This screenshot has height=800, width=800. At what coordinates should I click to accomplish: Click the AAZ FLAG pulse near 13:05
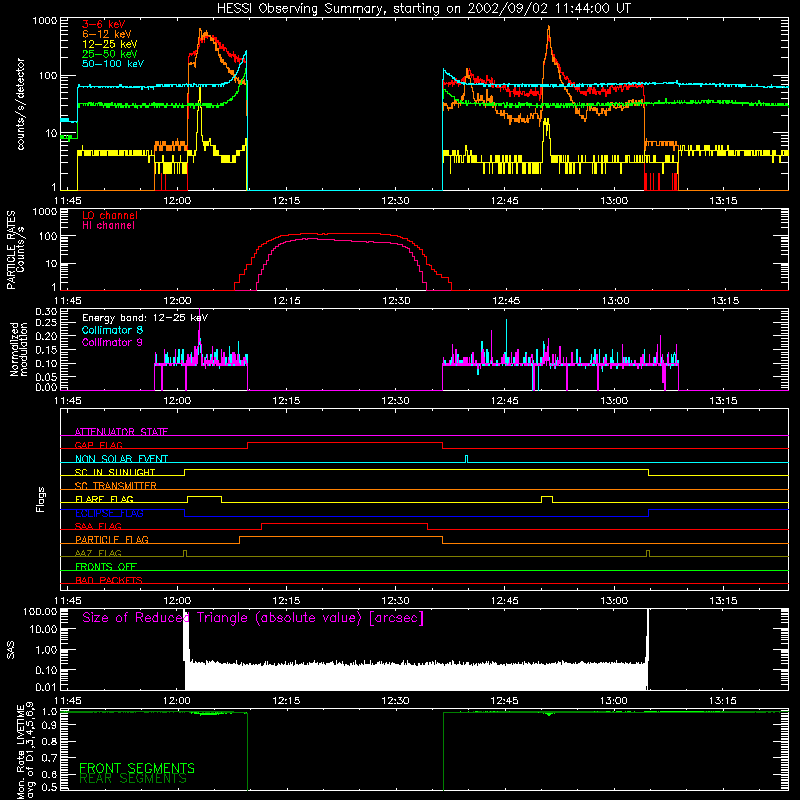(648, 553)
